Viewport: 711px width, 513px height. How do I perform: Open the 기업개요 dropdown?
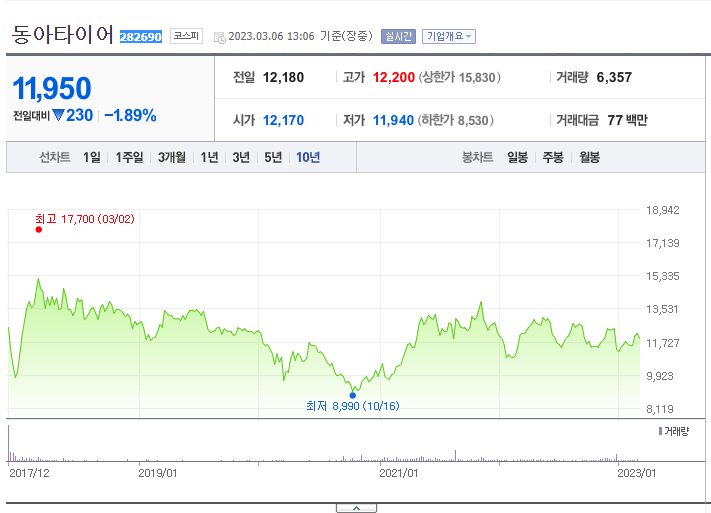[448, 36]
